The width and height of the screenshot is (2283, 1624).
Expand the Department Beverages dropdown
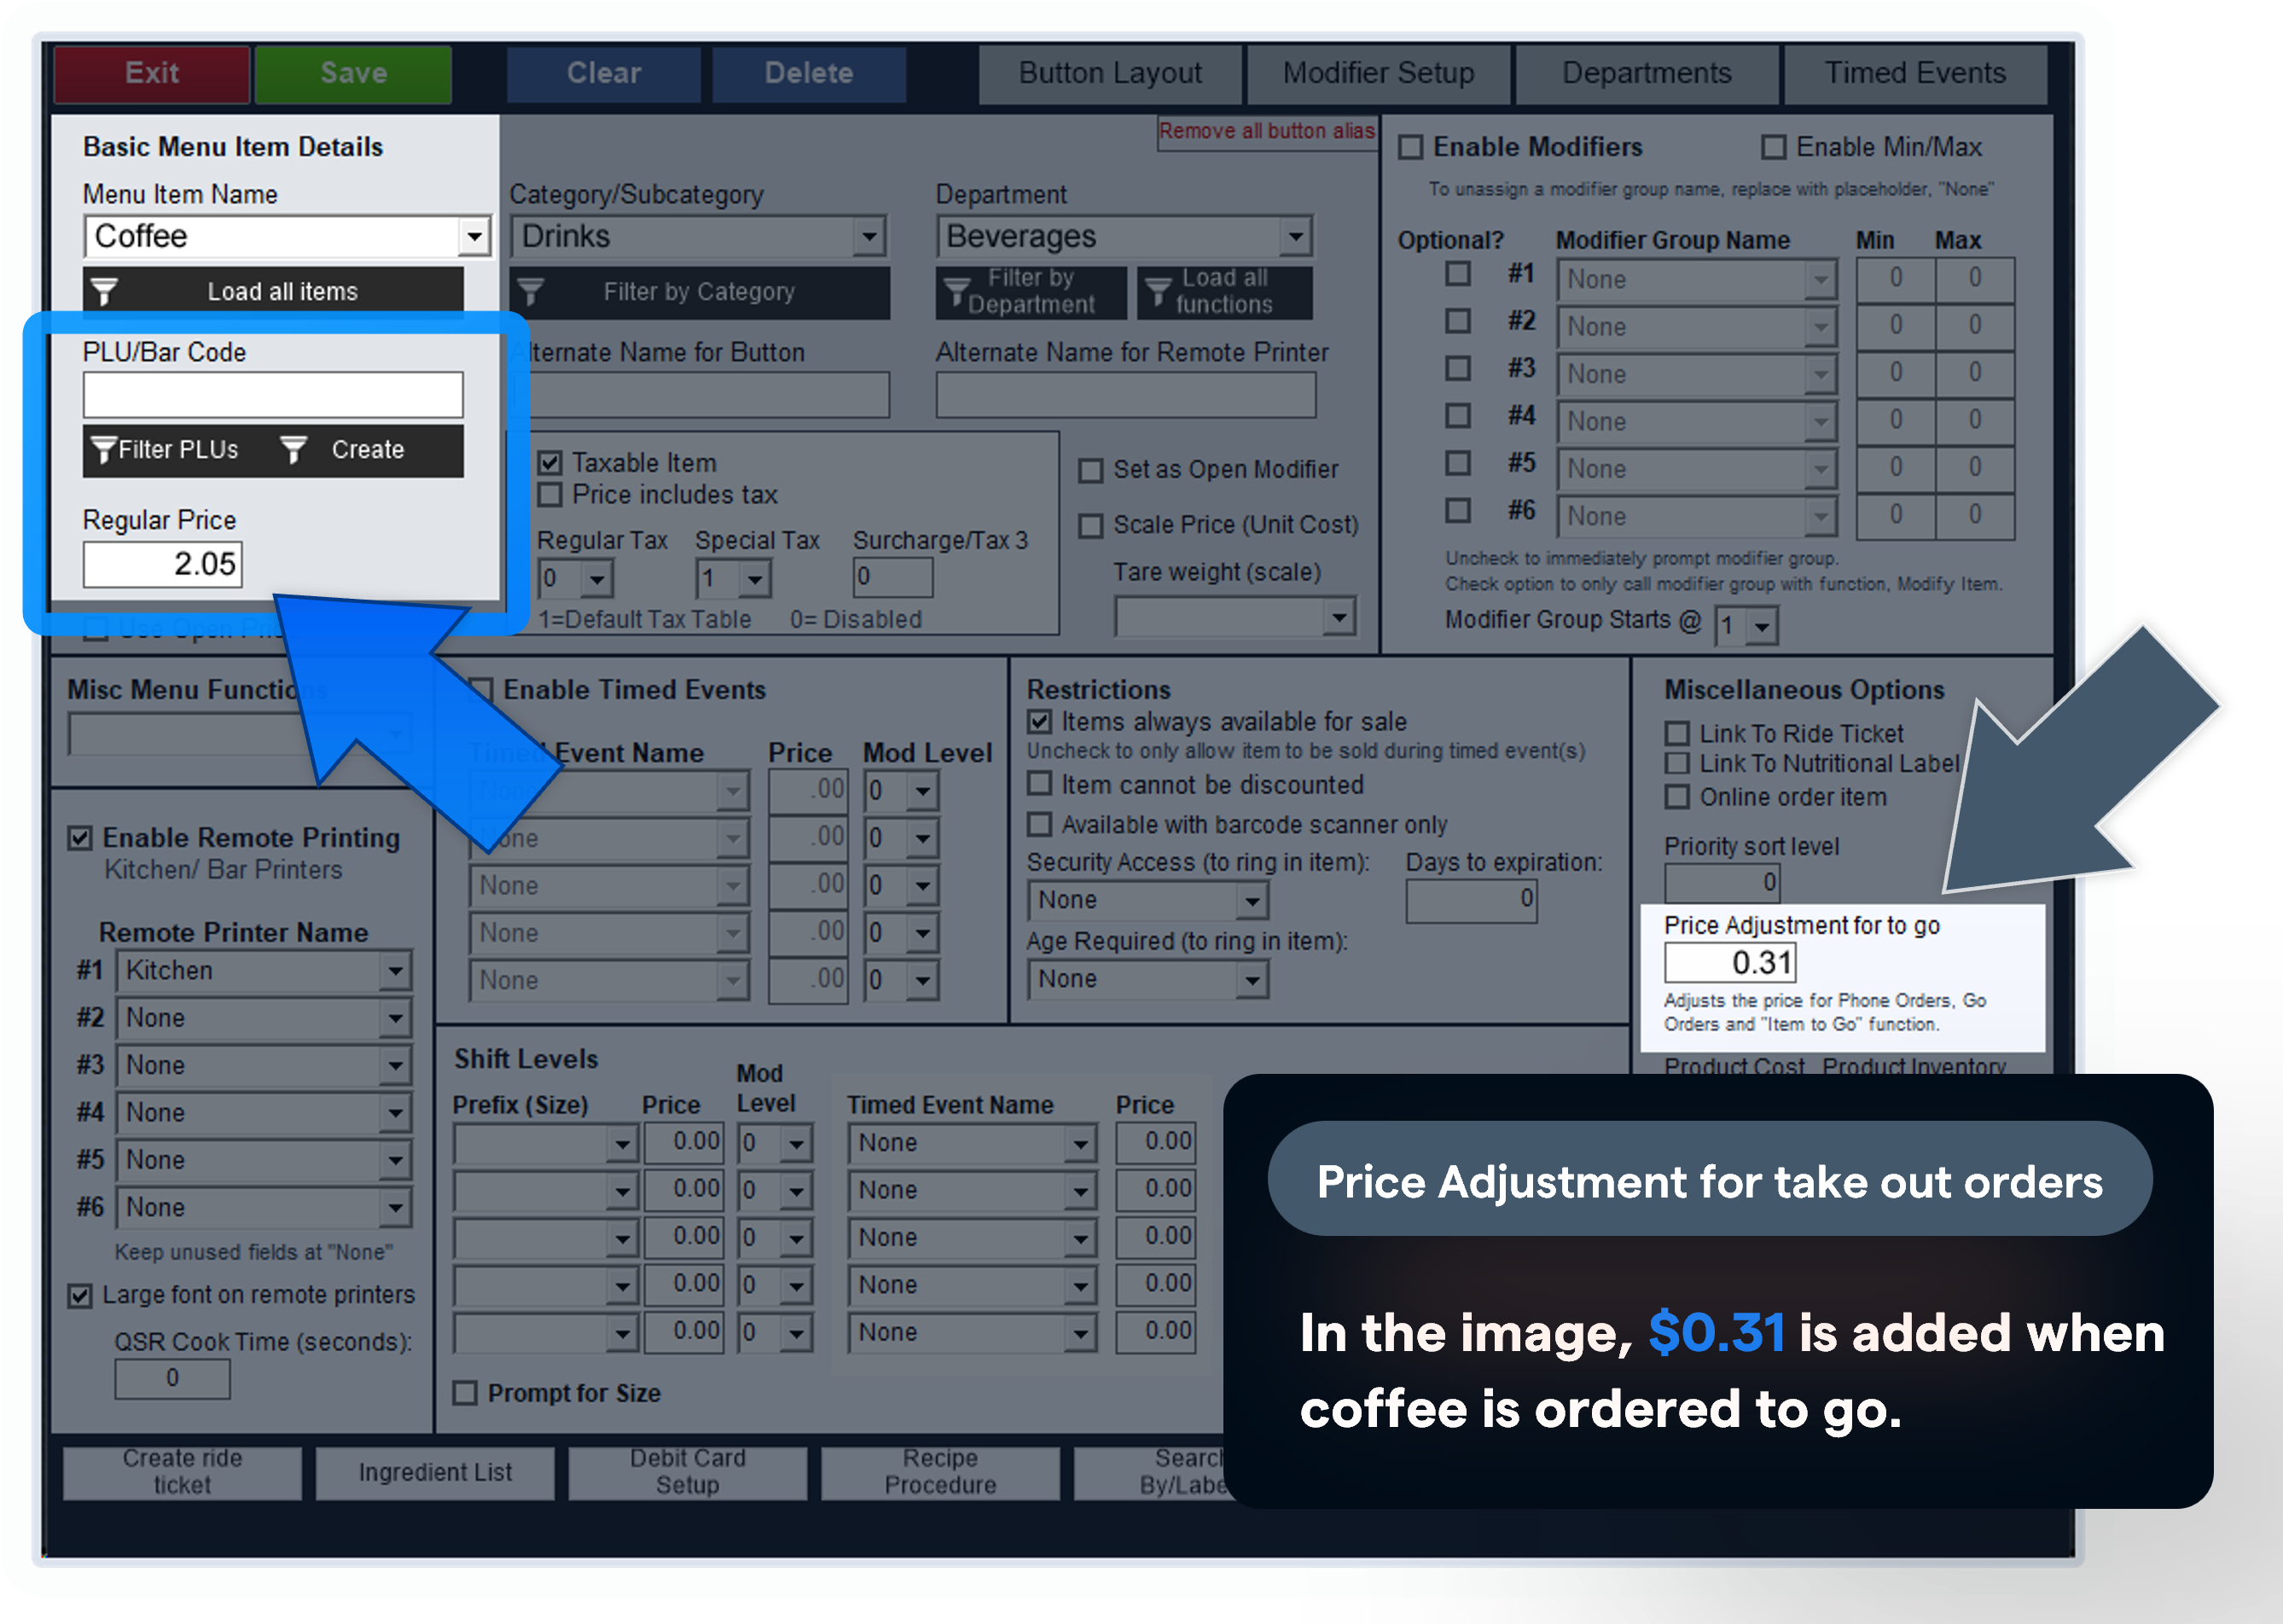1295,237
